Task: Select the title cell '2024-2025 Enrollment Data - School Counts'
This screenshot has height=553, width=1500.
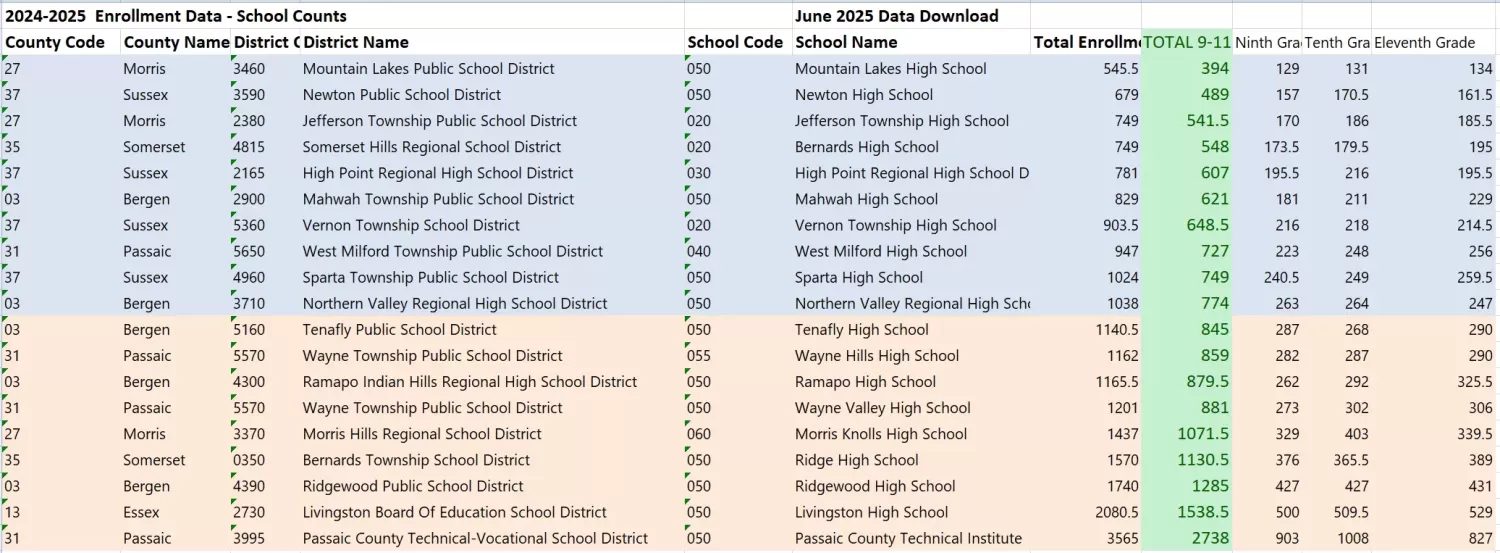Action: (x=175, y=16)
